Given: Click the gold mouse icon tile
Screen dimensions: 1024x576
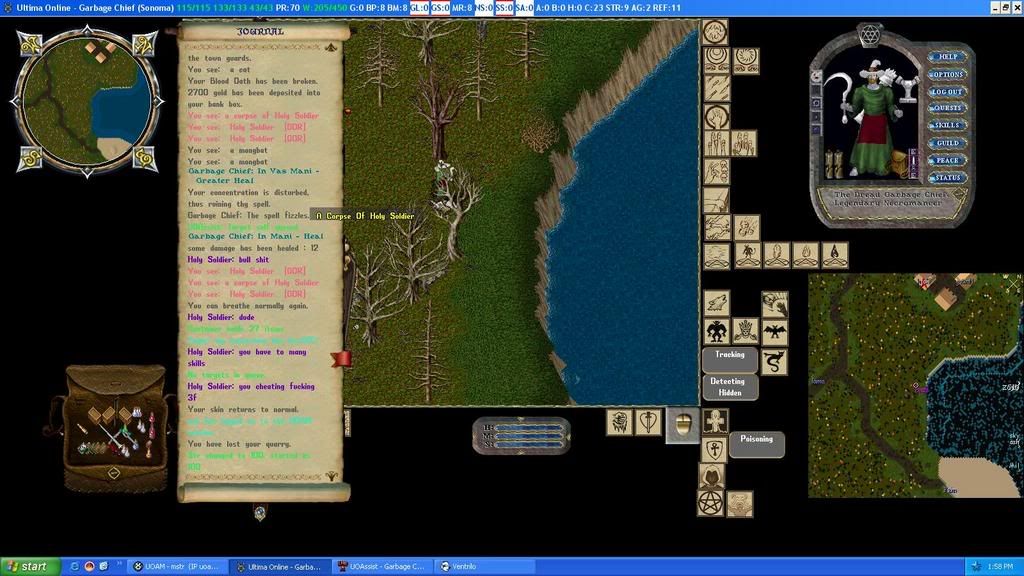Looking at the screenshot, I should [x=682, y=424].
